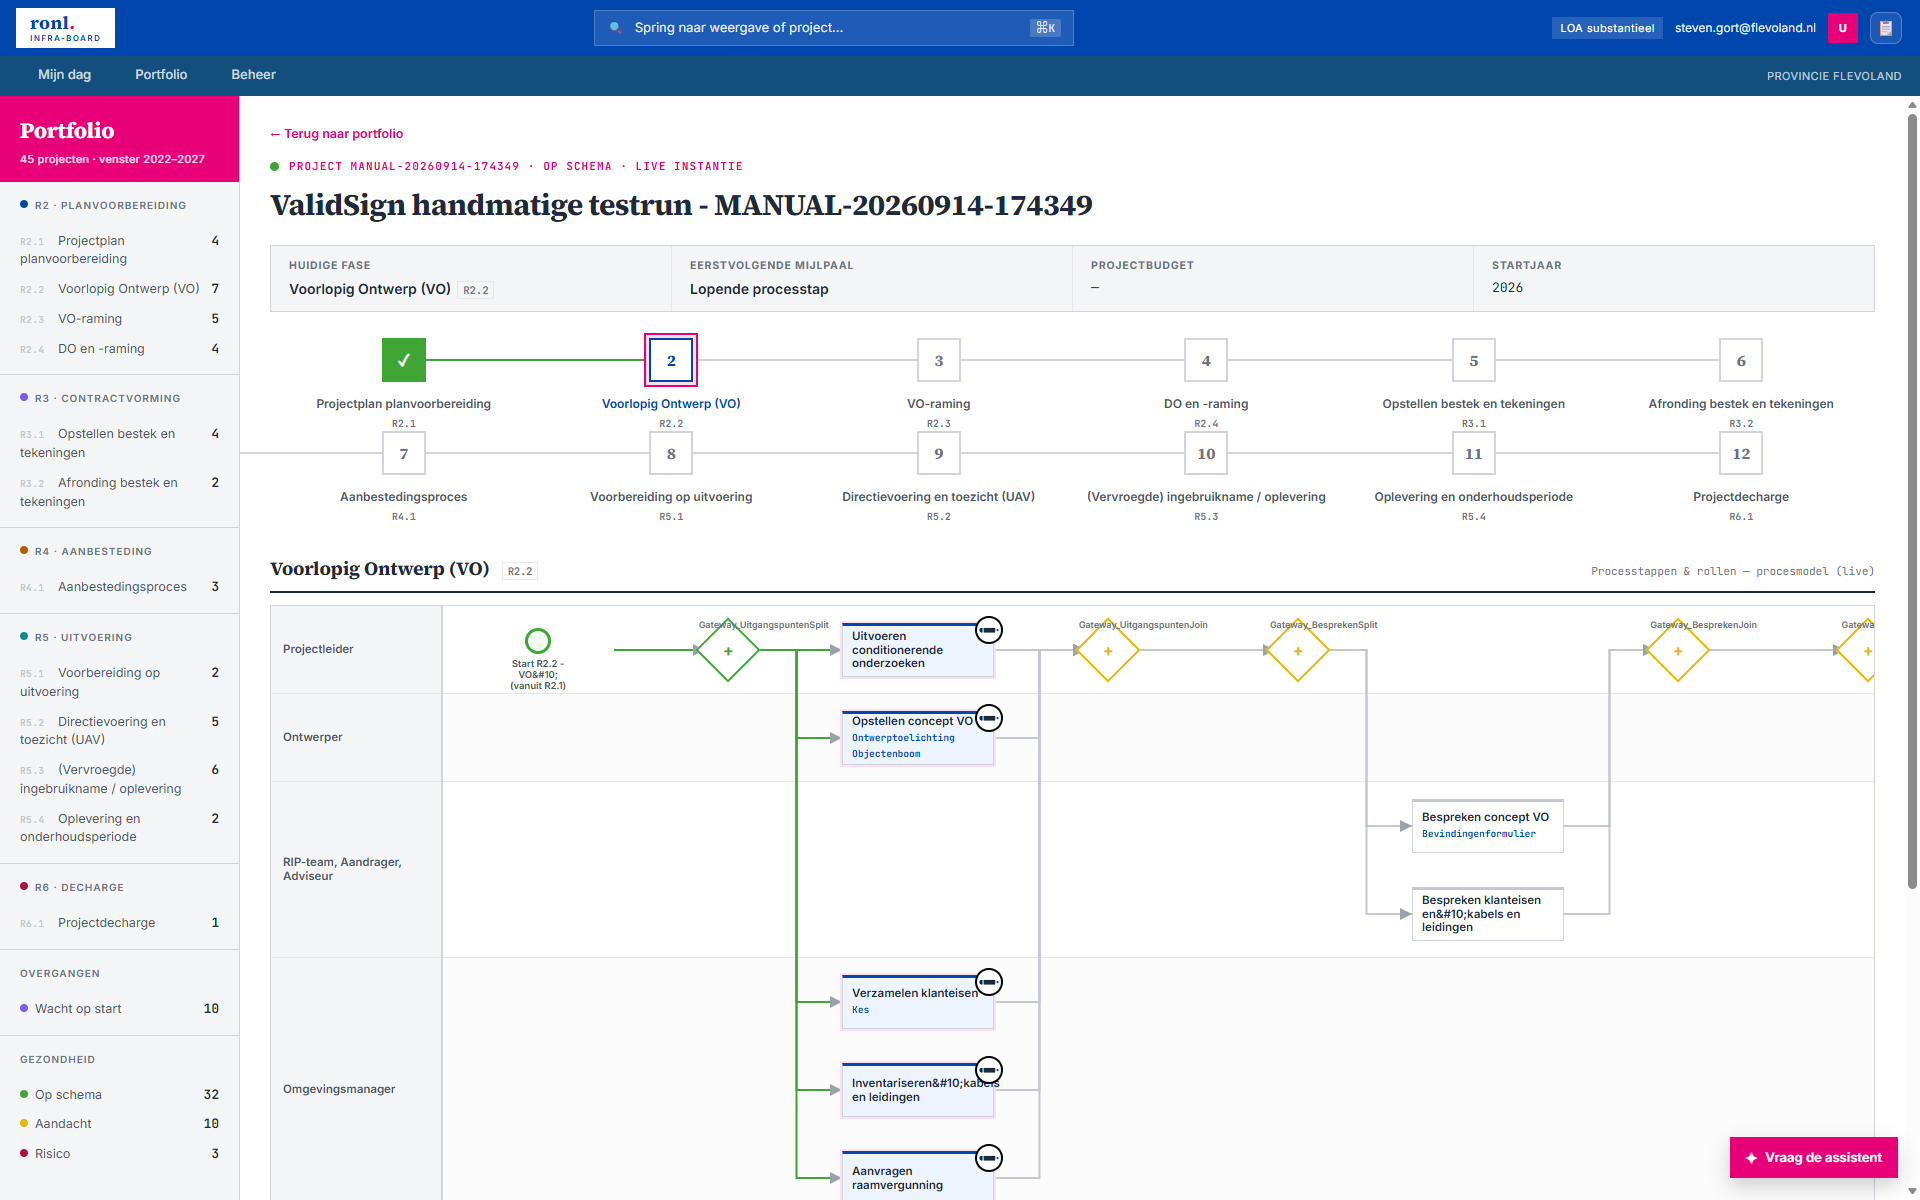Select the Projectdecharge sidebar item
Screen dimensions: 1920x1200
(x=120, y=923)
